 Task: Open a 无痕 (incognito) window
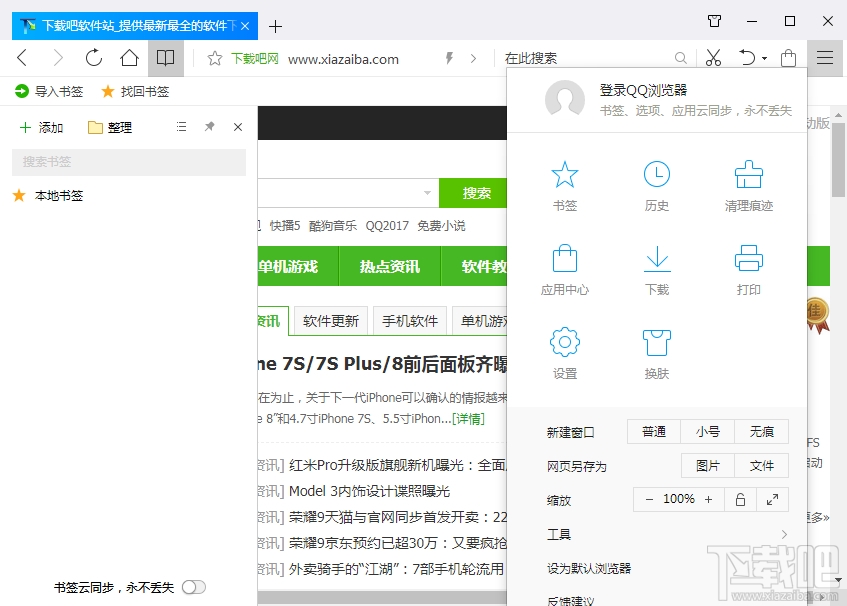coord(762,431)
